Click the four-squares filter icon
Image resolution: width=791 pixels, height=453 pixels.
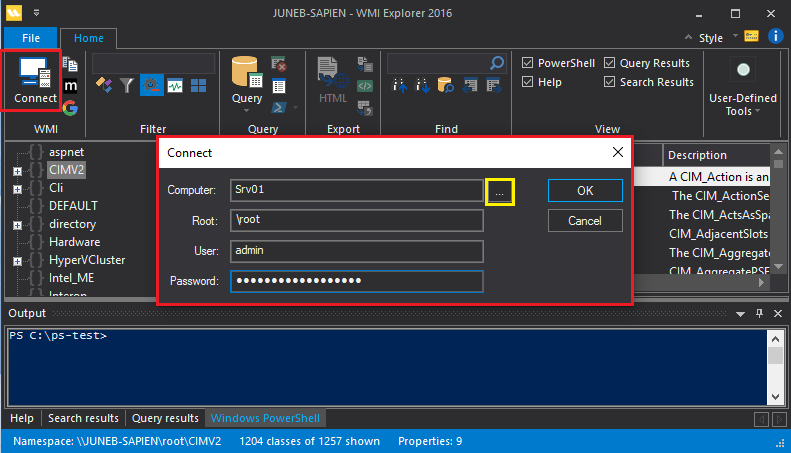(x=198, y=86)
